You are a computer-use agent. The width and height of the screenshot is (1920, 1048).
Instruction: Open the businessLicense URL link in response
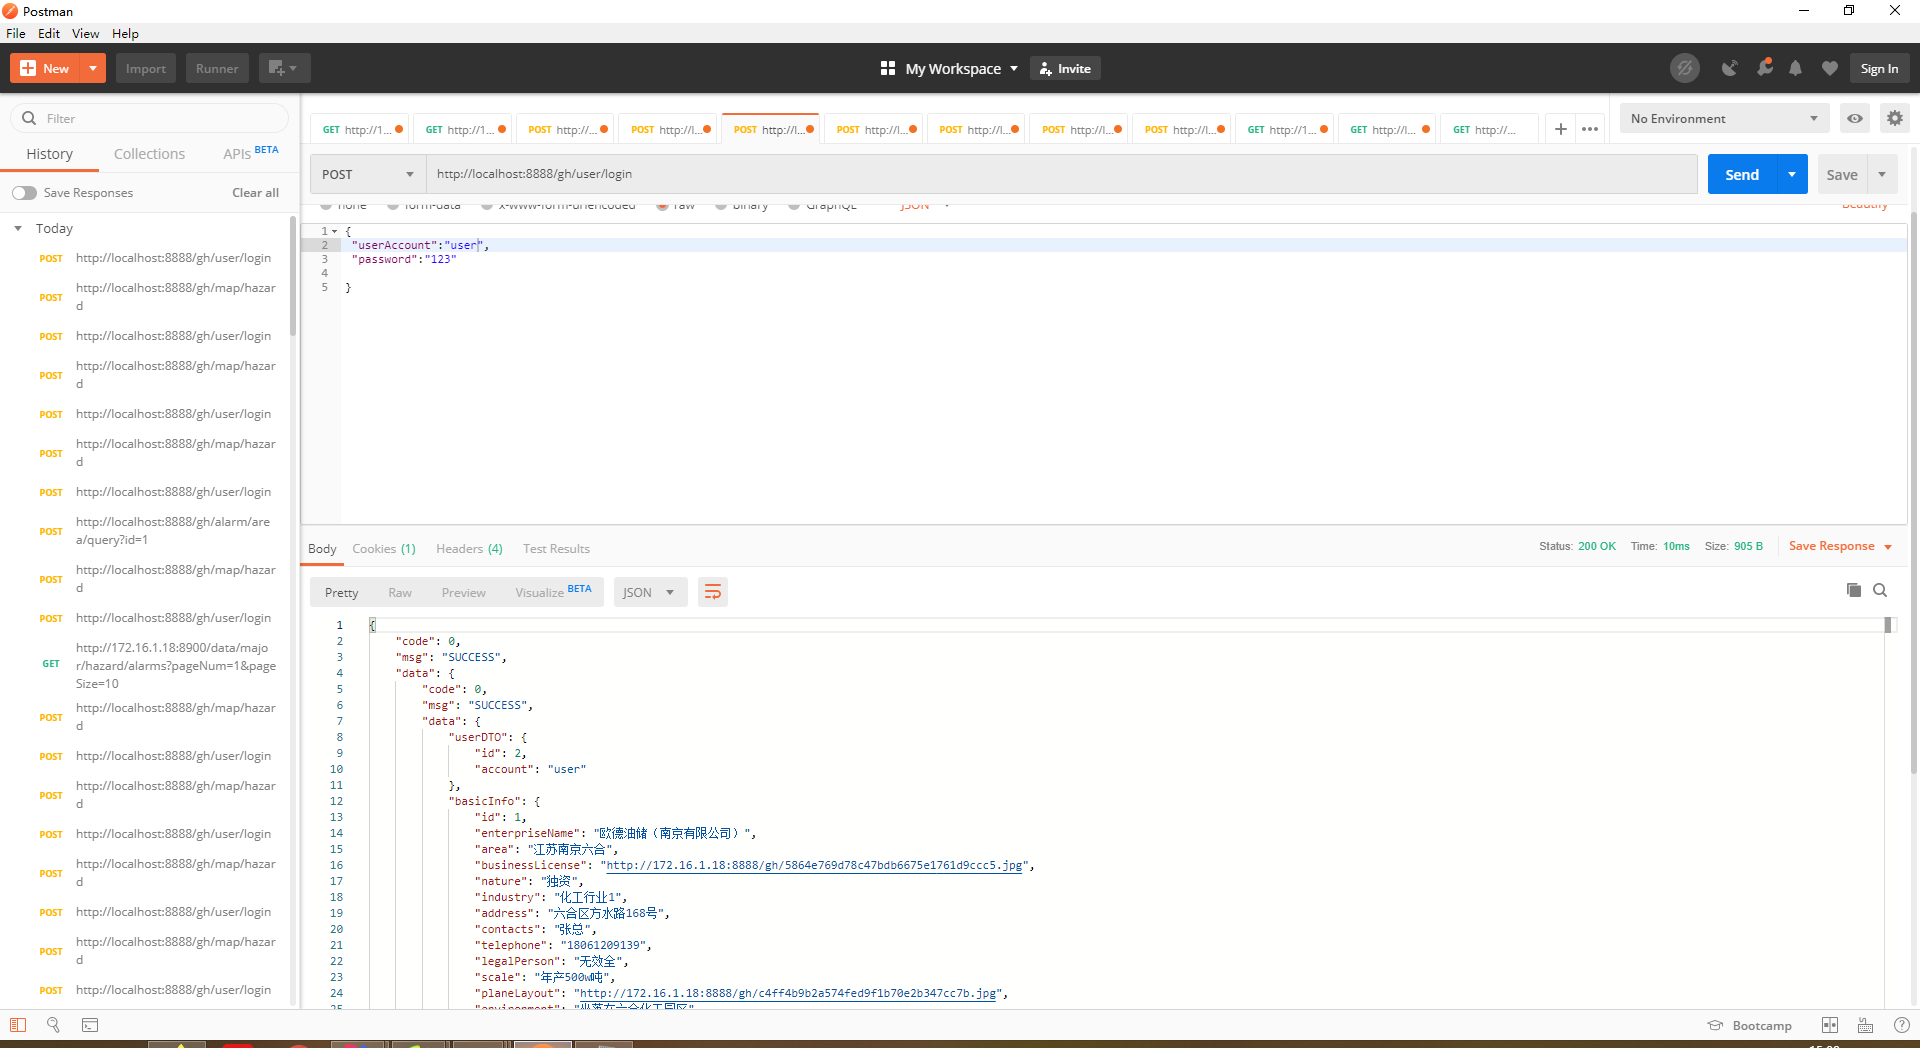coord(815,865)
